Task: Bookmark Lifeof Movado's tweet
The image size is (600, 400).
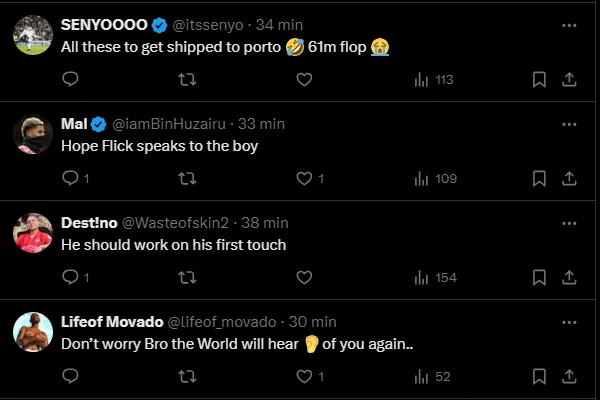Action: 539,376
